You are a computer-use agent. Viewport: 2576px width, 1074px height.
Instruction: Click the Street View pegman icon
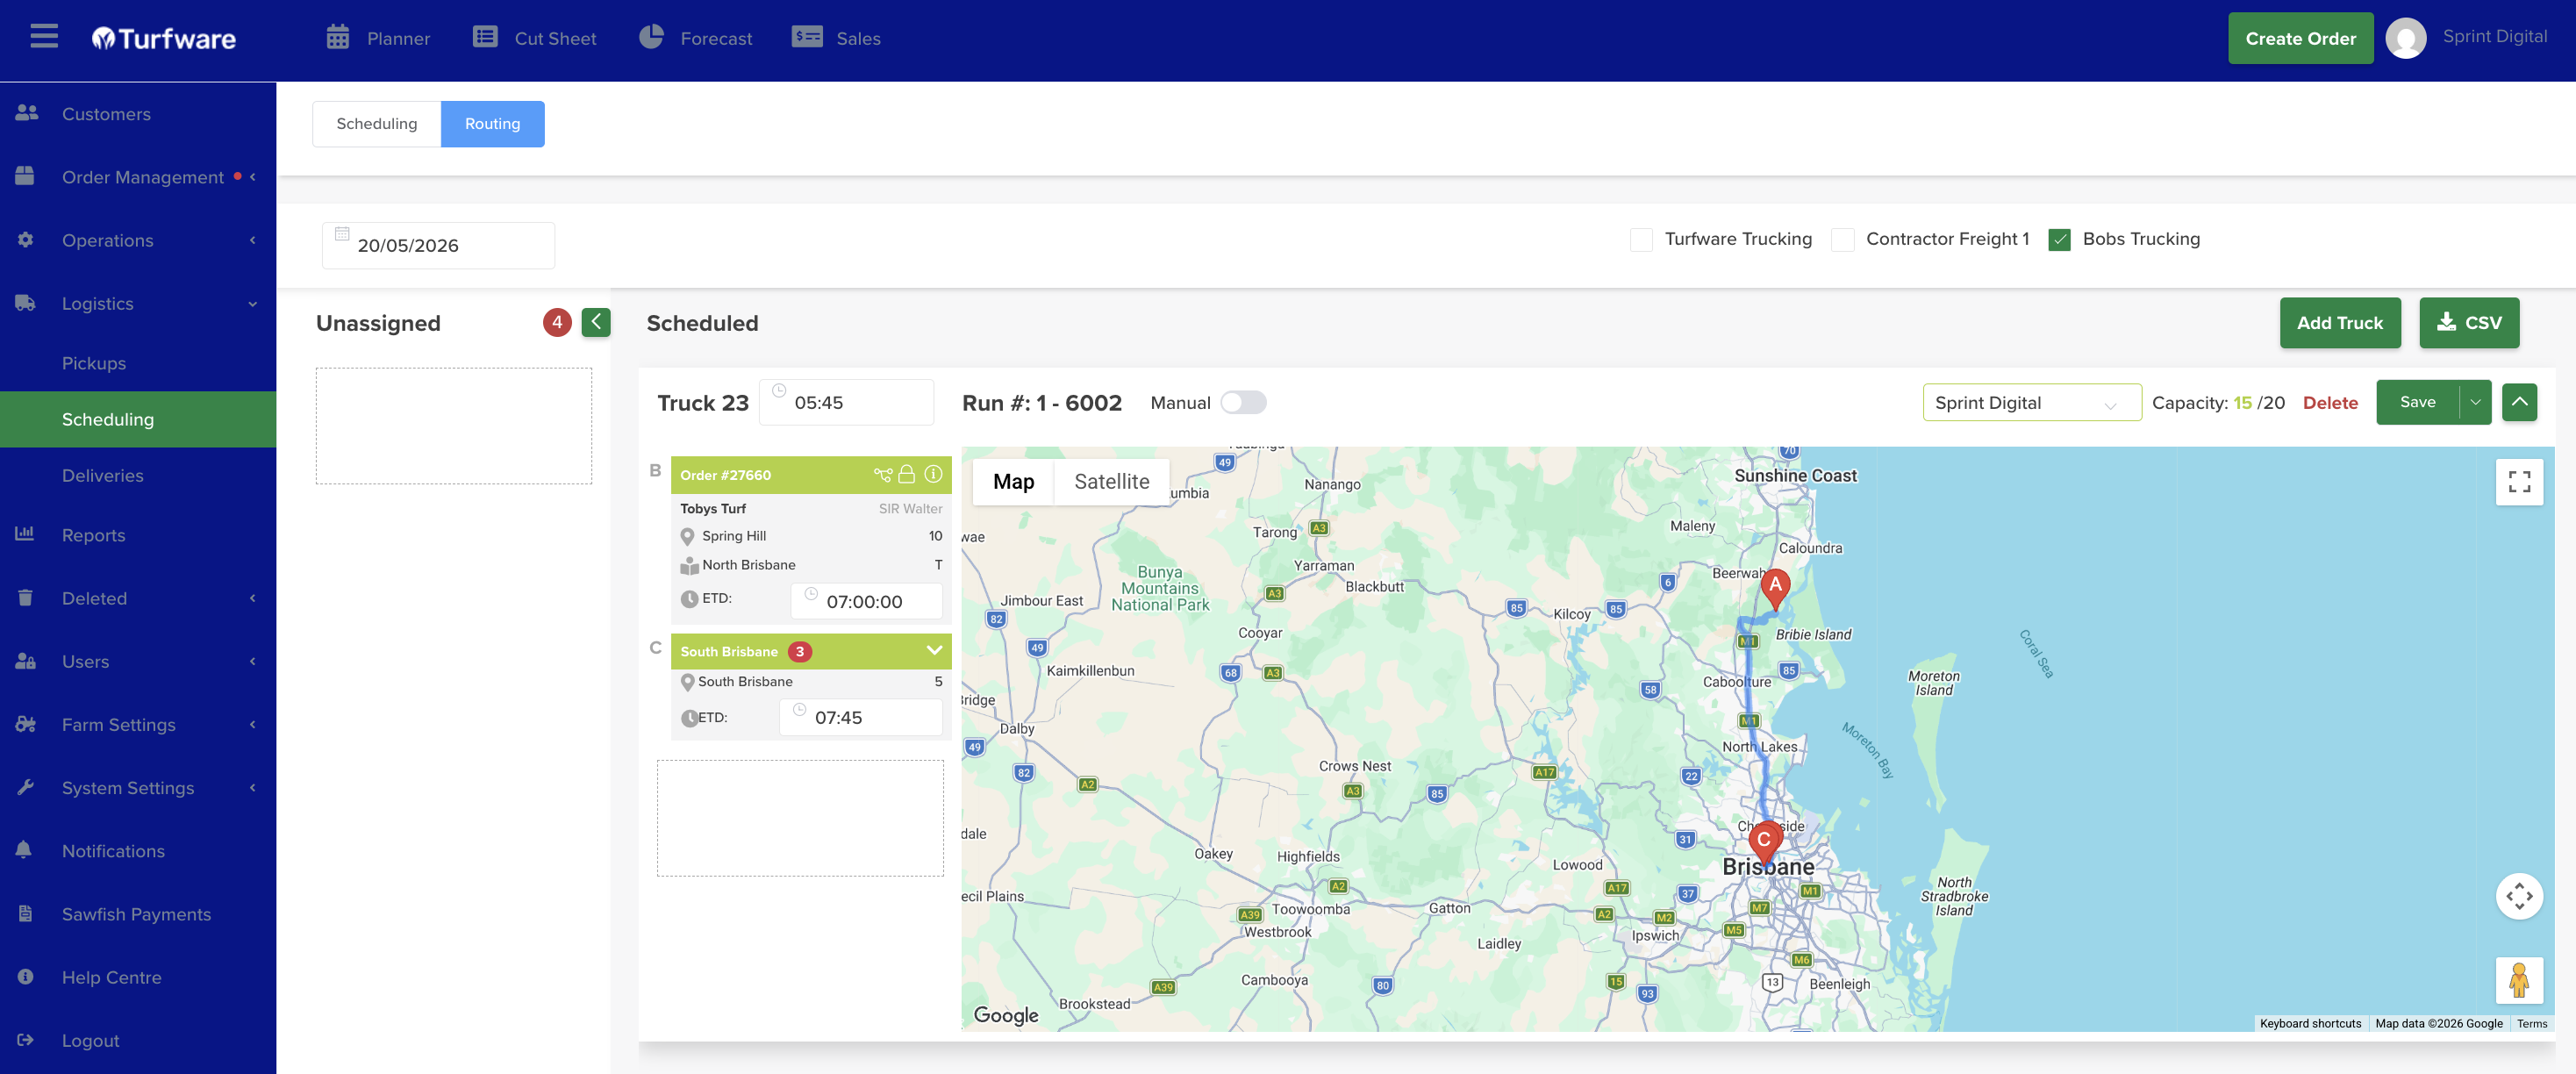pos(2519,981)
